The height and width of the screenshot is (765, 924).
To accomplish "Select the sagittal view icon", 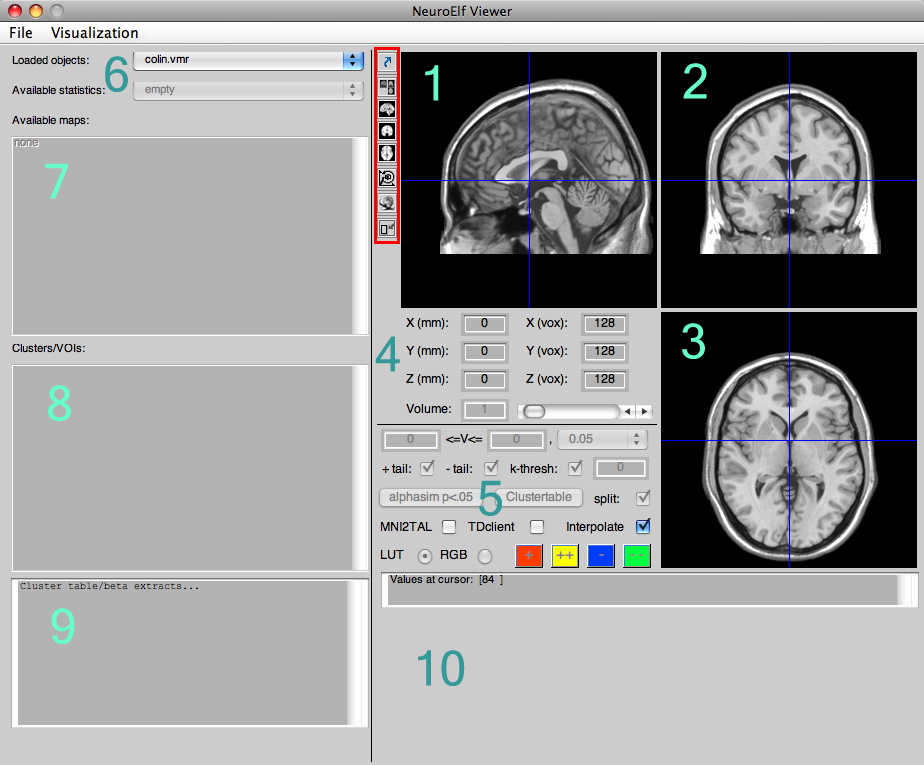I will pyautogui.click(x=387, y=108).
